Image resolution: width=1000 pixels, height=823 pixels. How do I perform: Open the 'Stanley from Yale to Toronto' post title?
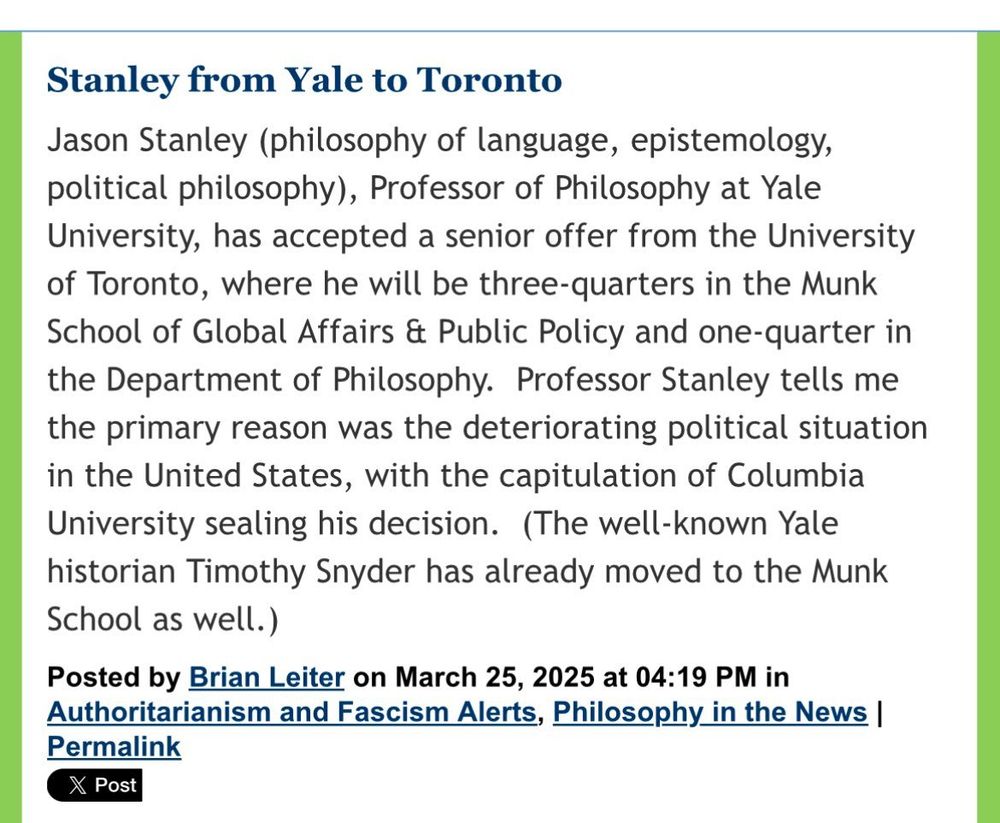tap(304, 80)
